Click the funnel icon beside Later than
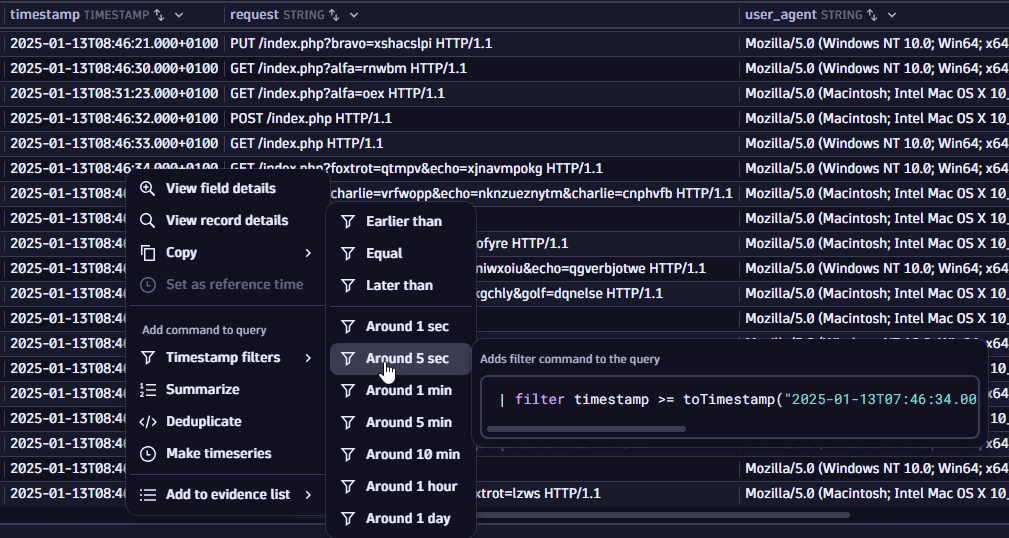Image resolution: width=1009 pixels, height=538 pixels. pos(347,286)
